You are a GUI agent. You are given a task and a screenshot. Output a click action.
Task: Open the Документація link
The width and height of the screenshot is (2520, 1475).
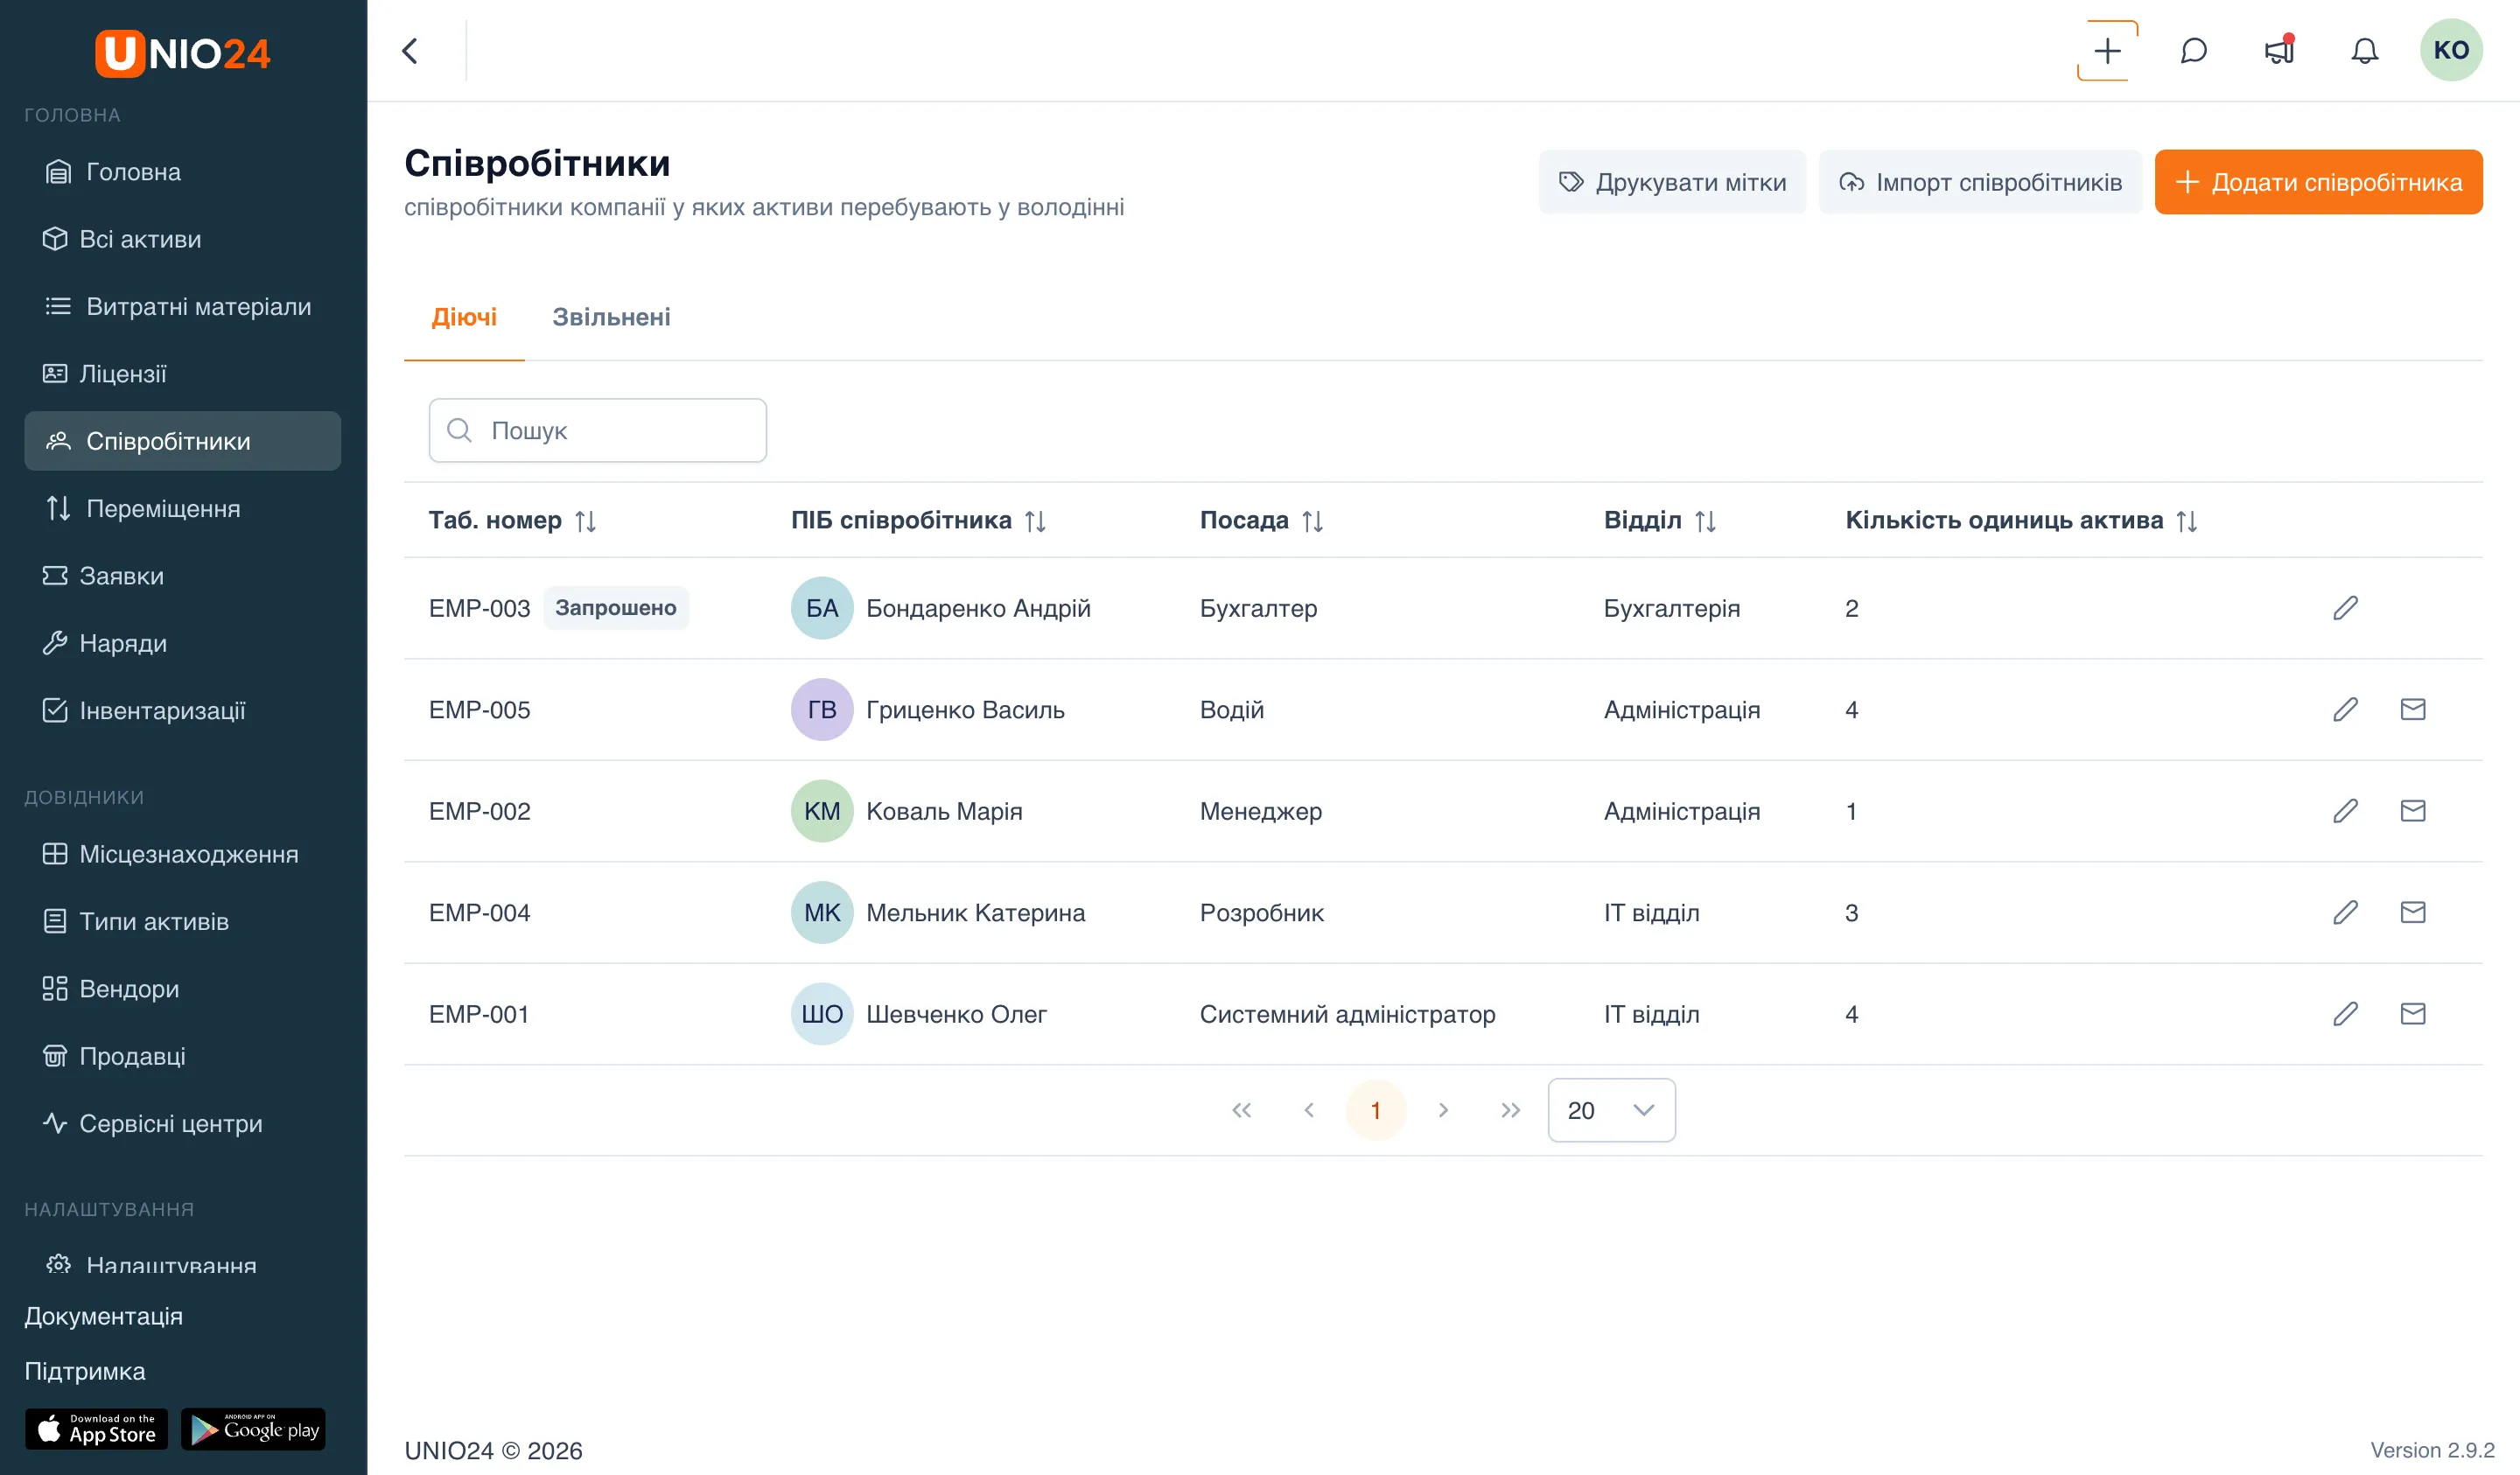tap(103, 1316)
